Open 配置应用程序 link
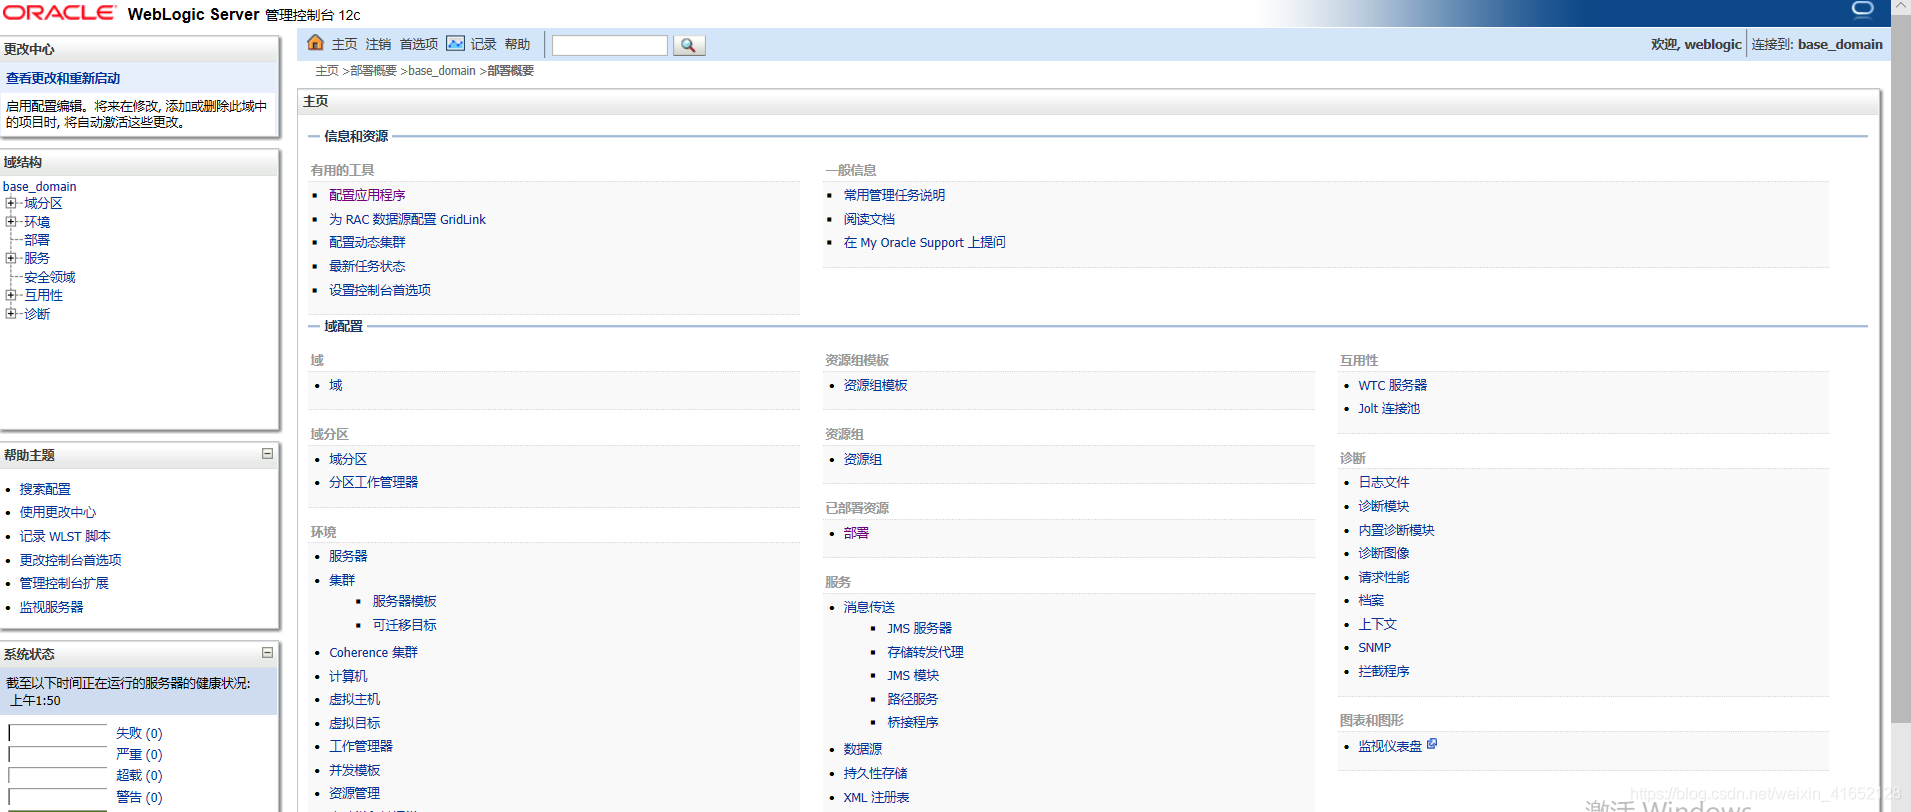Screen dimensions: 1911x812 click(367, 195)
